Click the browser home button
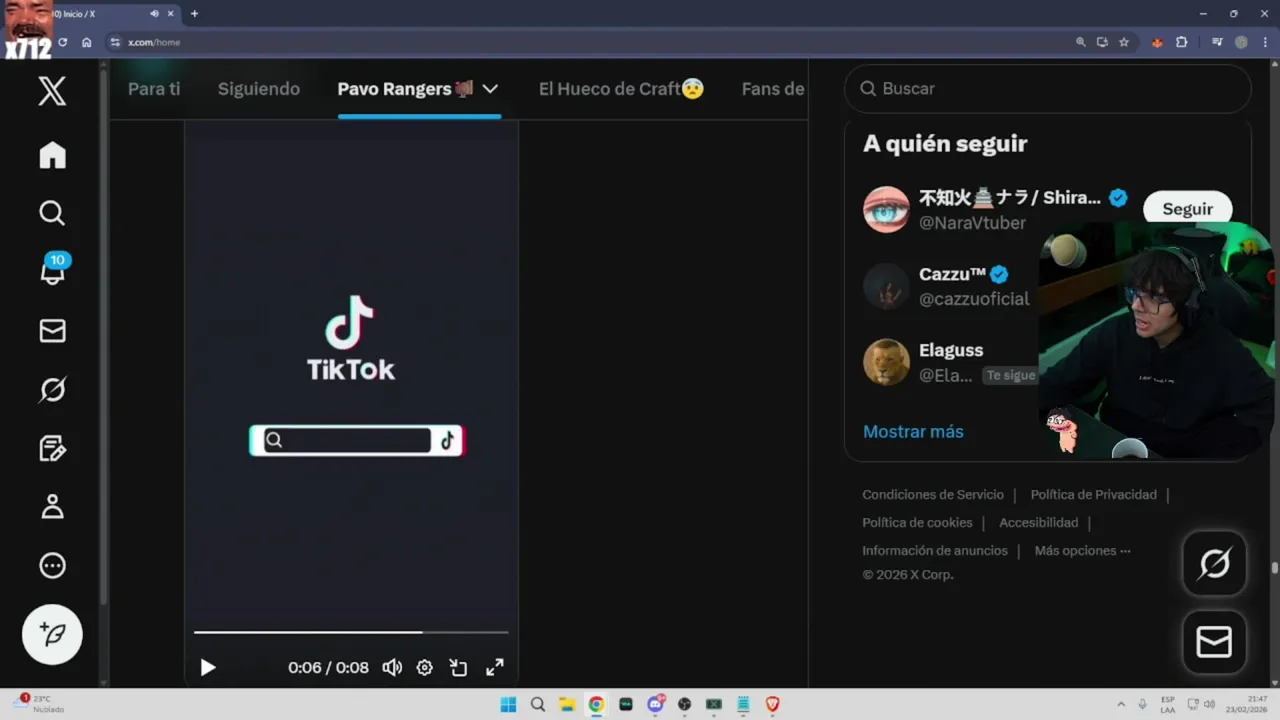The image size is (1280, 720). tap(87, 42)
